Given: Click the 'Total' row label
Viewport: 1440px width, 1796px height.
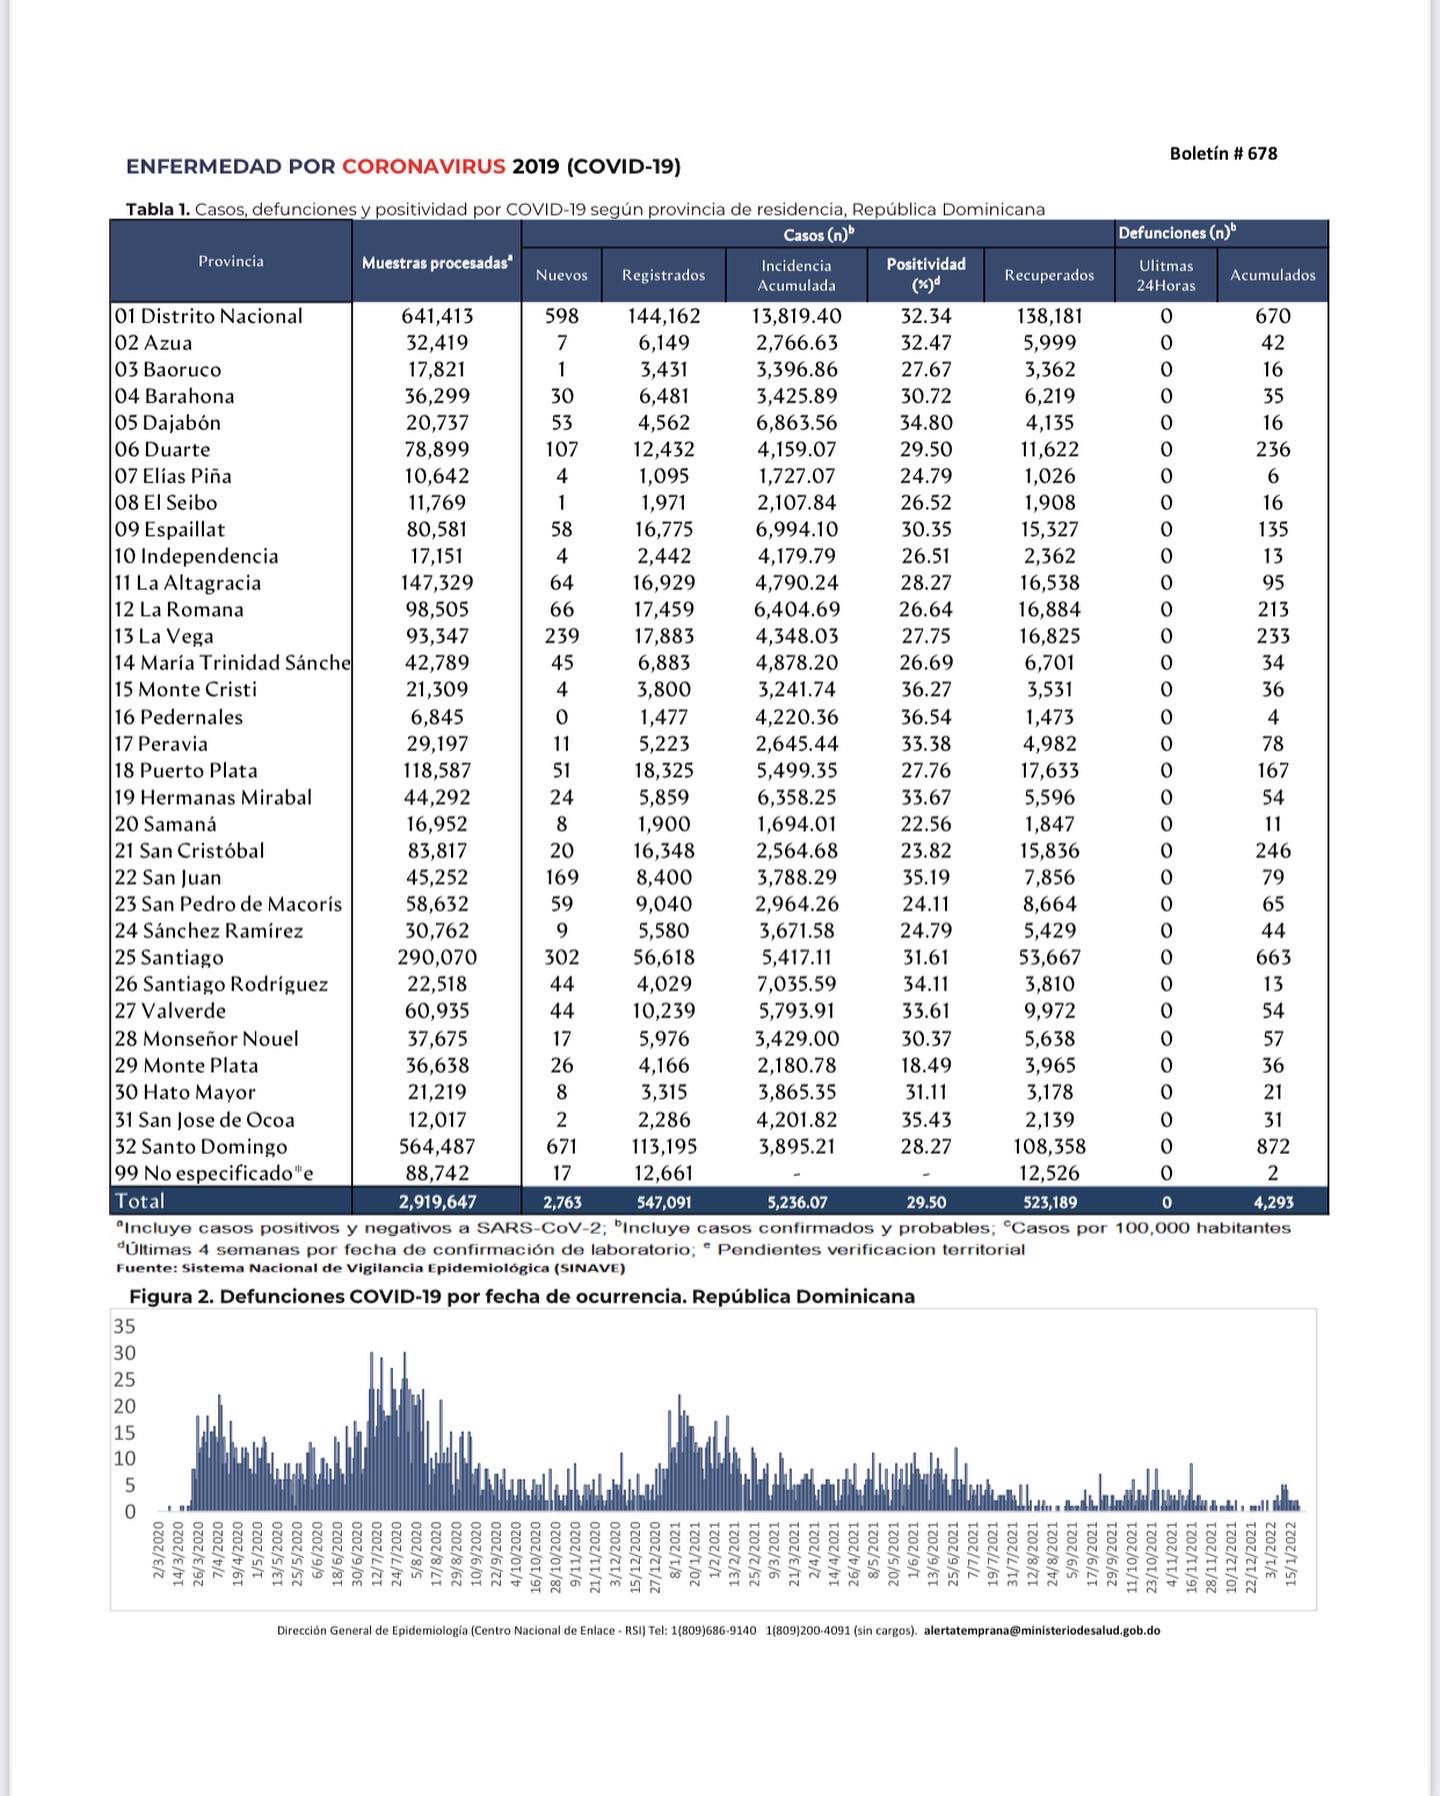Looking at the screenshot, I should pyautogui.click(x=139, y=1201).
